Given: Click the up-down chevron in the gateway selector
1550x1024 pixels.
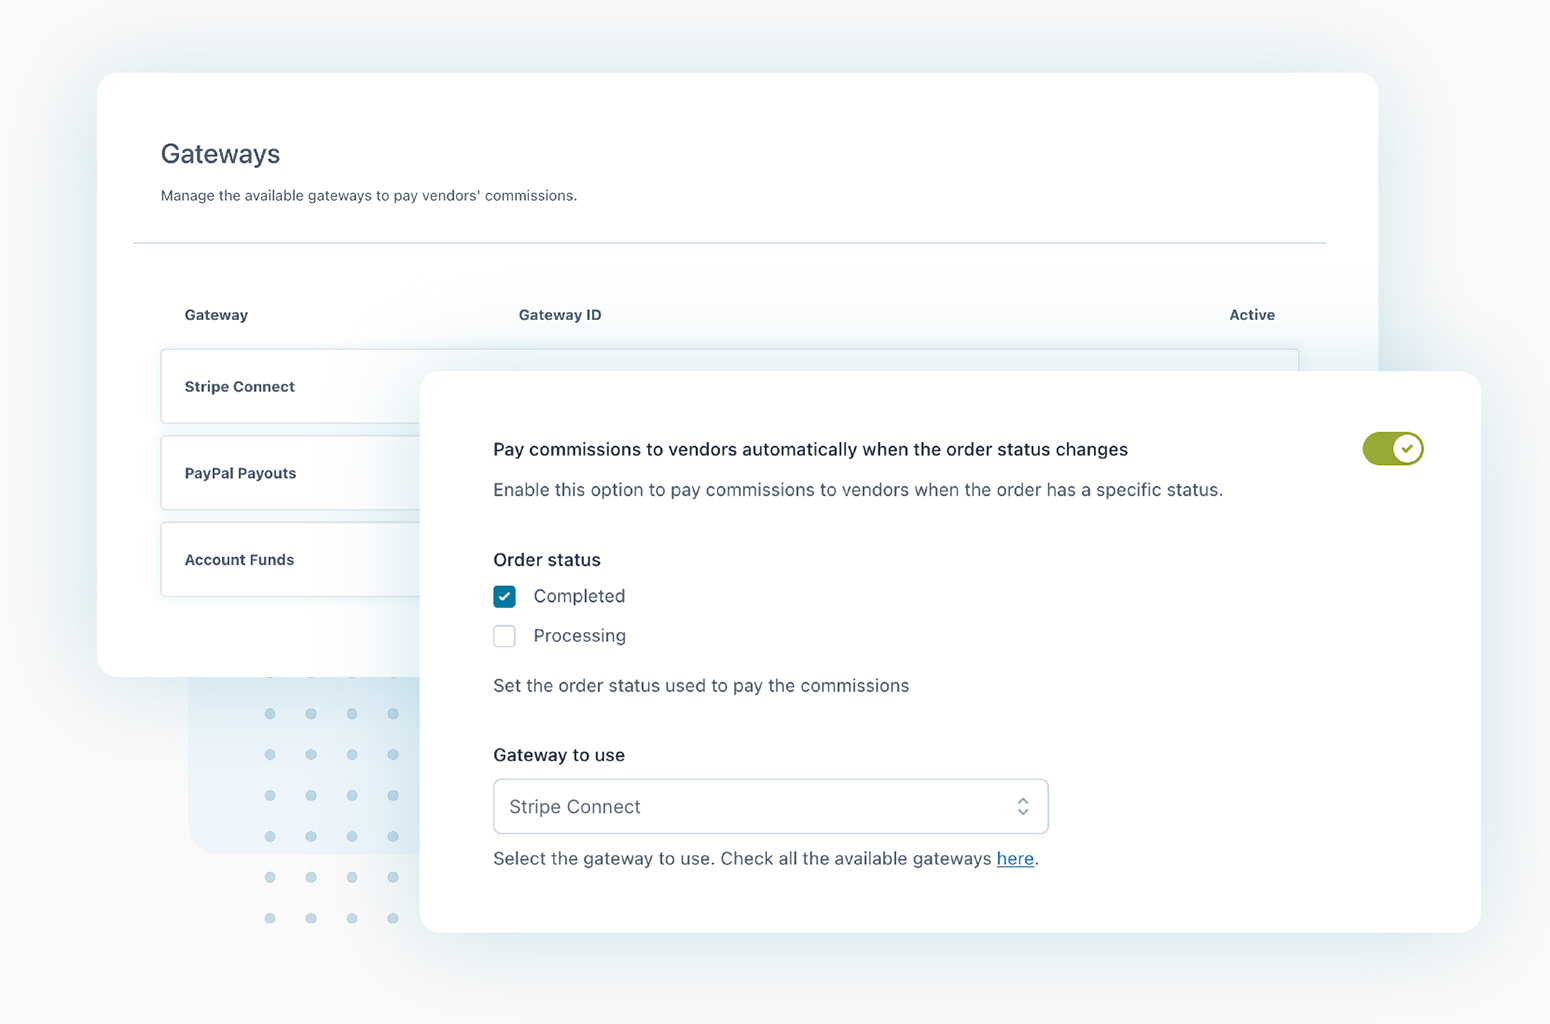Looking at the screenshot, I should point(1022,806).
